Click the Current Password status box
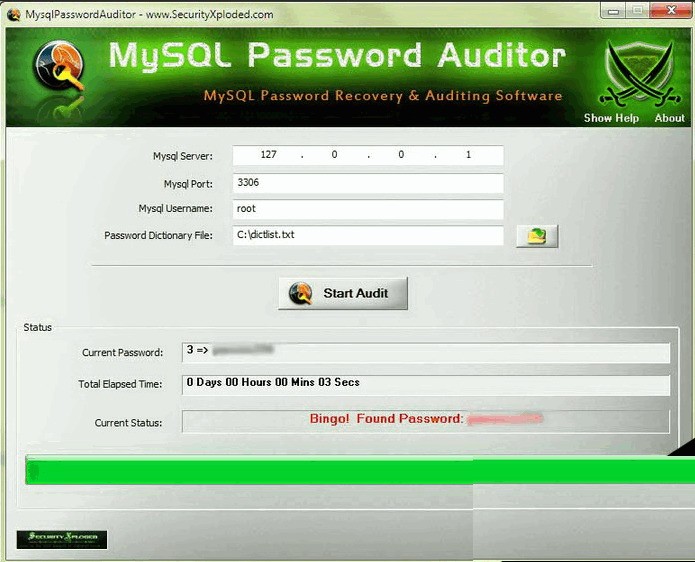Image resolution: width=695 pixels, height=562 pixels. pos(426,352)
